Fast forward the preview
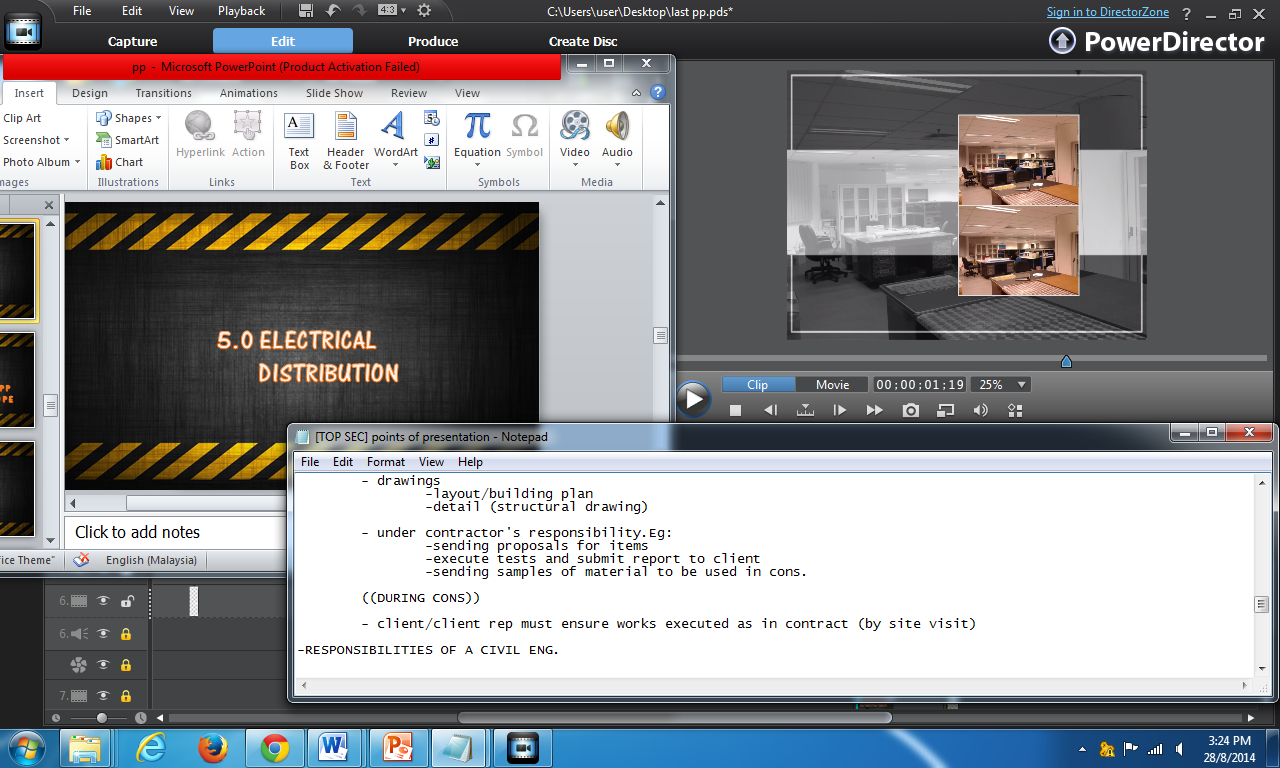 pyautogui.click(x=875, y=410)
